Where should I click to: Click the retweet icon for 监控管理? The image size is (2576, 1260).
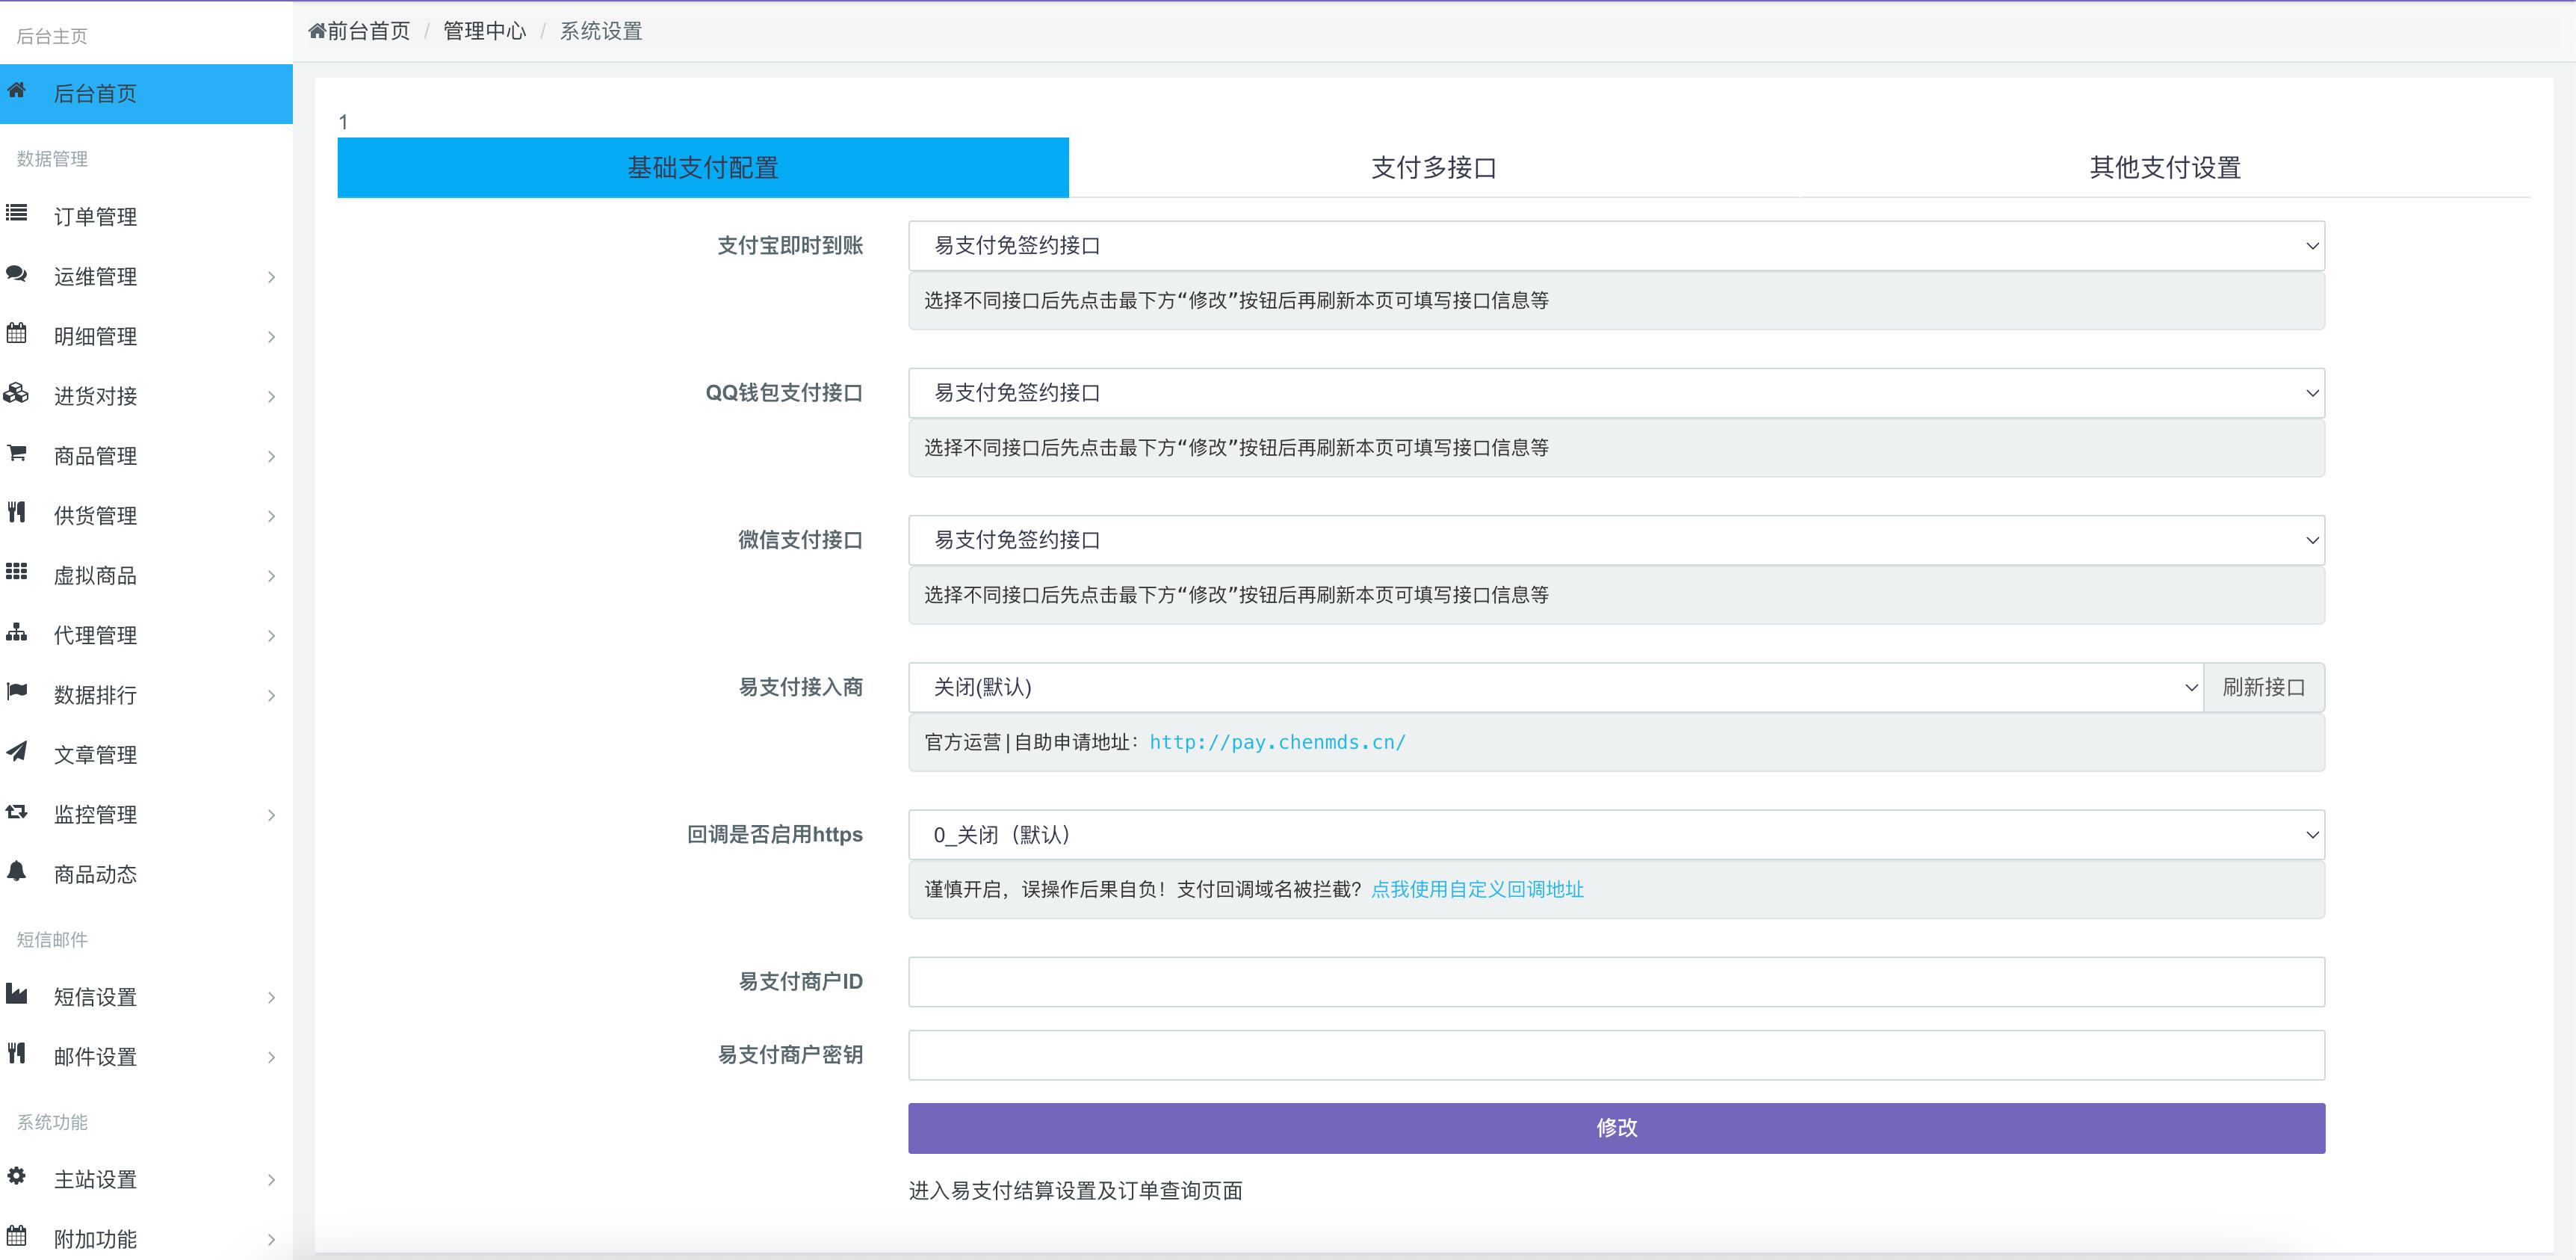[x=16, y=812]
